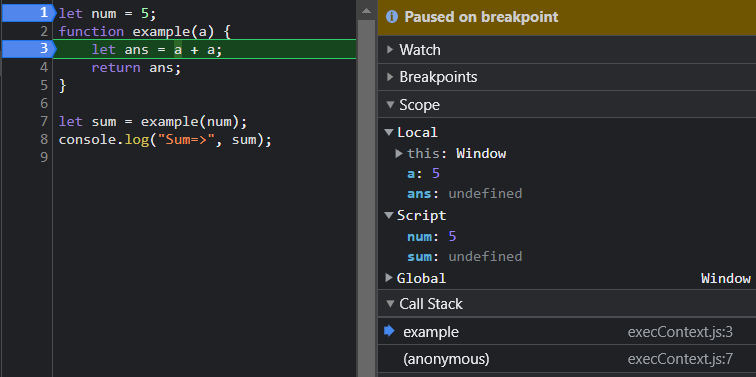Click the 'Window' value in the Global row
The width and height of the screenshot is (756, 377).
click(726, 278)
